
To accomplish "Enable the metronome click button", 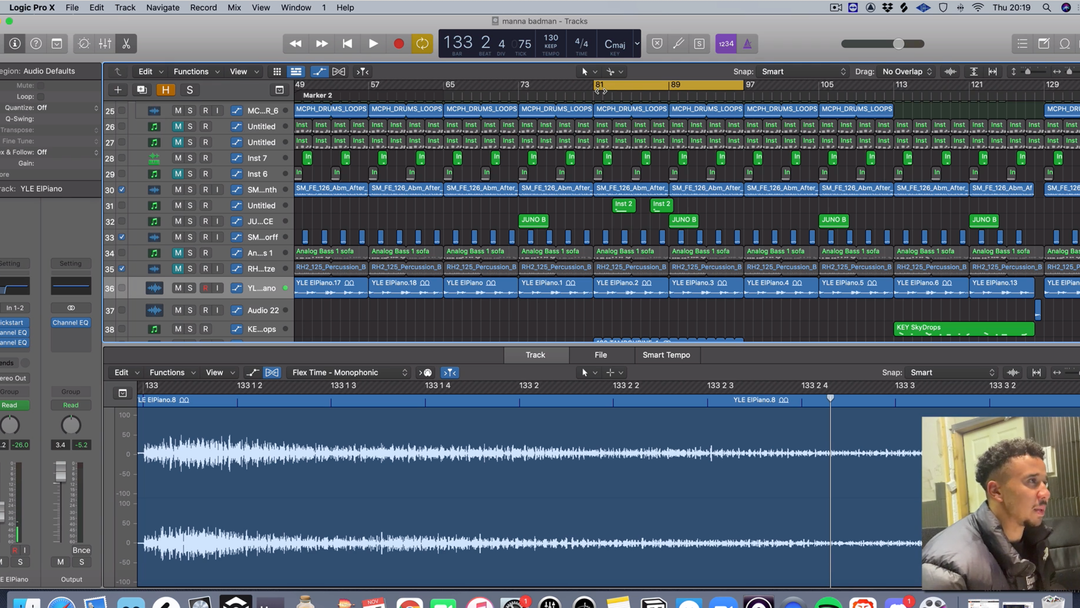I will tap(747, 44).
